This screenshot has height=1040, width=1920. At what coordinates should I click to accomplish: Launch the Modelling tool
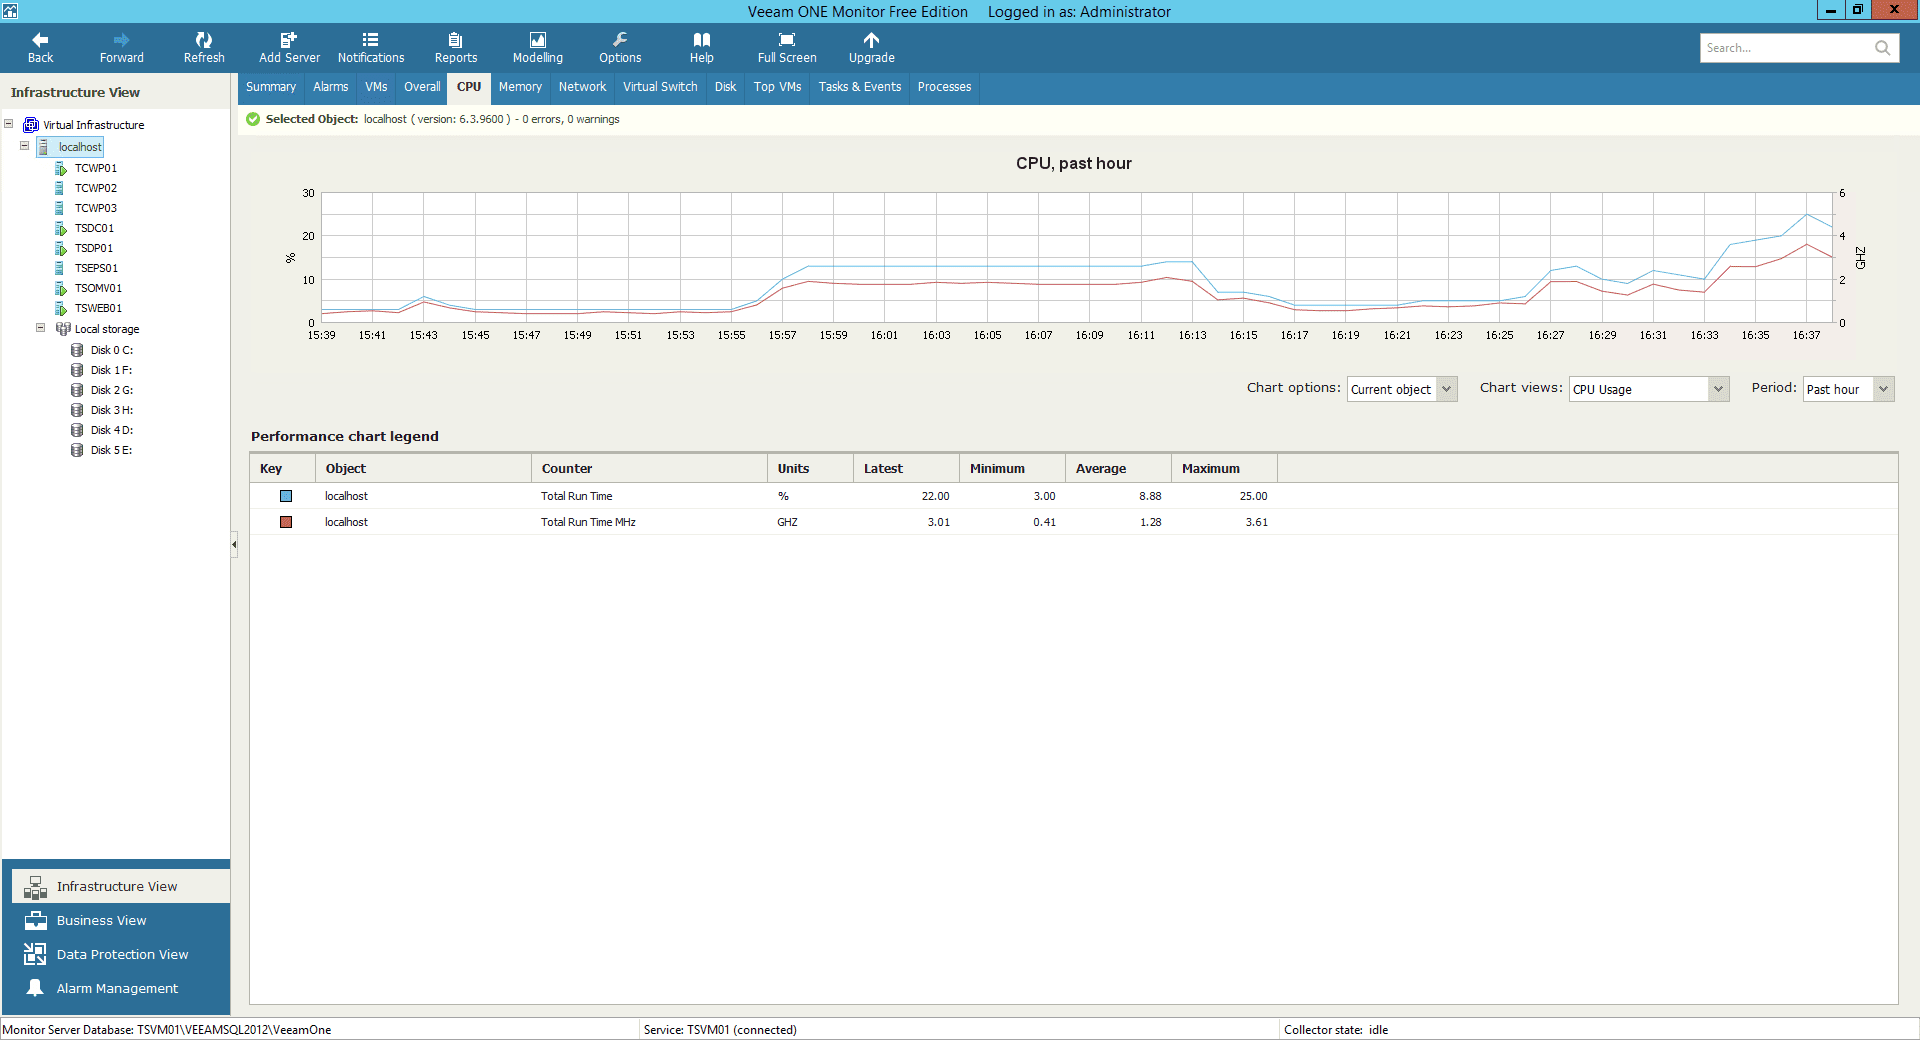[538, 47]
